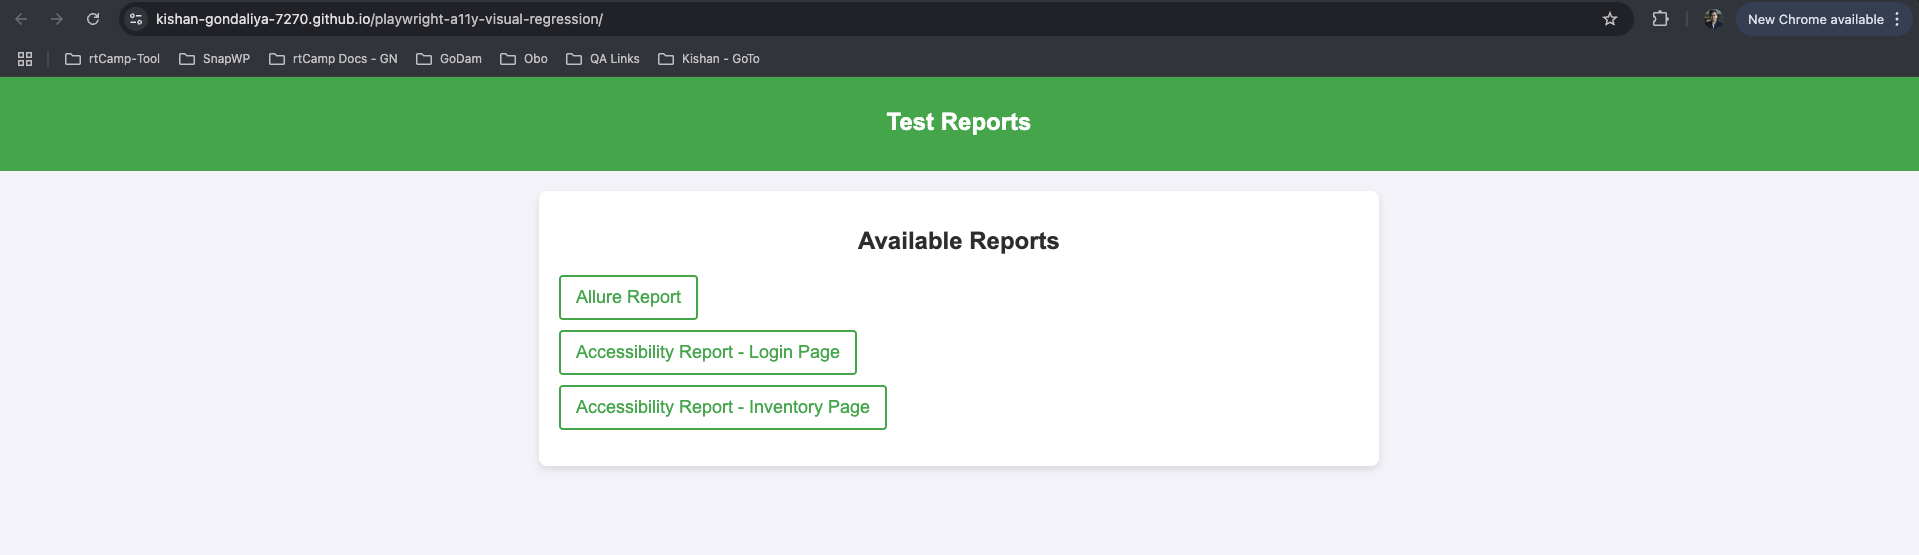1919x555 pixels.
Task: Open the Allure Report link
Action: [x=628, y=297]
